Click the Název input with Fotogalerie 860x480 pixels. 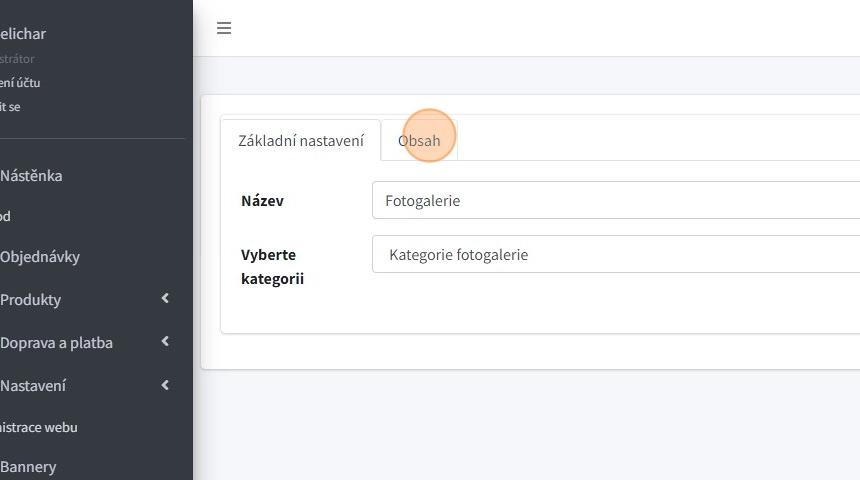[x=615, y=200]
